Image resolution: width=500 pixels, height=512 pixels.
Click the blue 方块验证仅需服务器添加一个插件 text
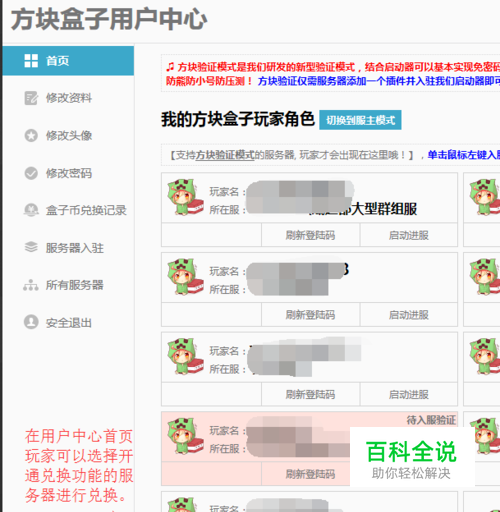(379, 81)
